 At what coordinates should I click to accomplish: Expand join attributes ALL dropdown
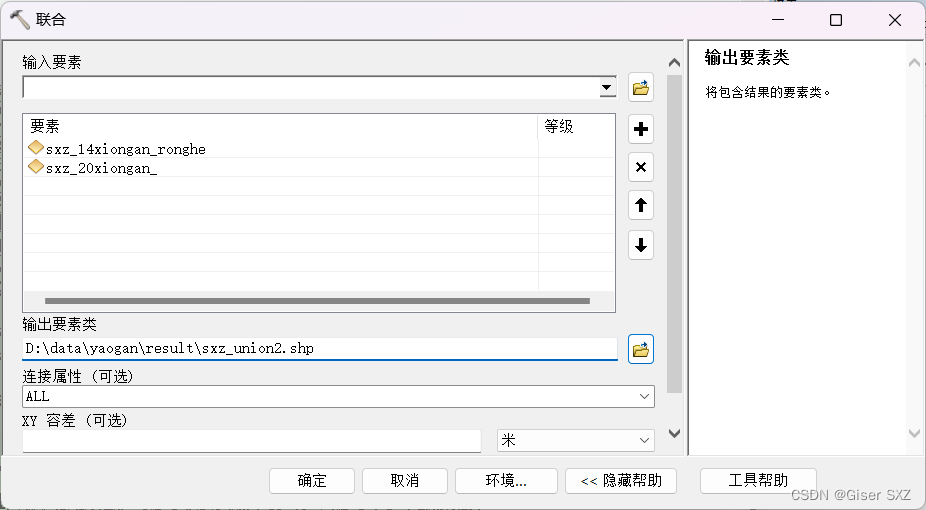click(644, 396)
